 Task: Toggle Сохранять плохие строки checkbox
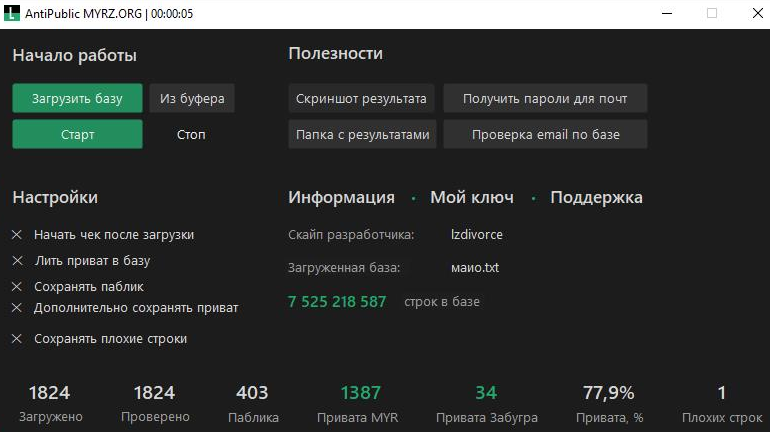17,338
